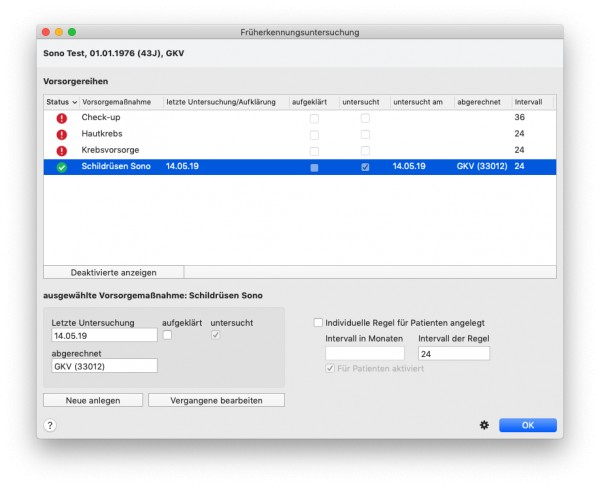600x487 pixels.
Task: Sort the table by the Intervall column header
Action: pos(528,102)
